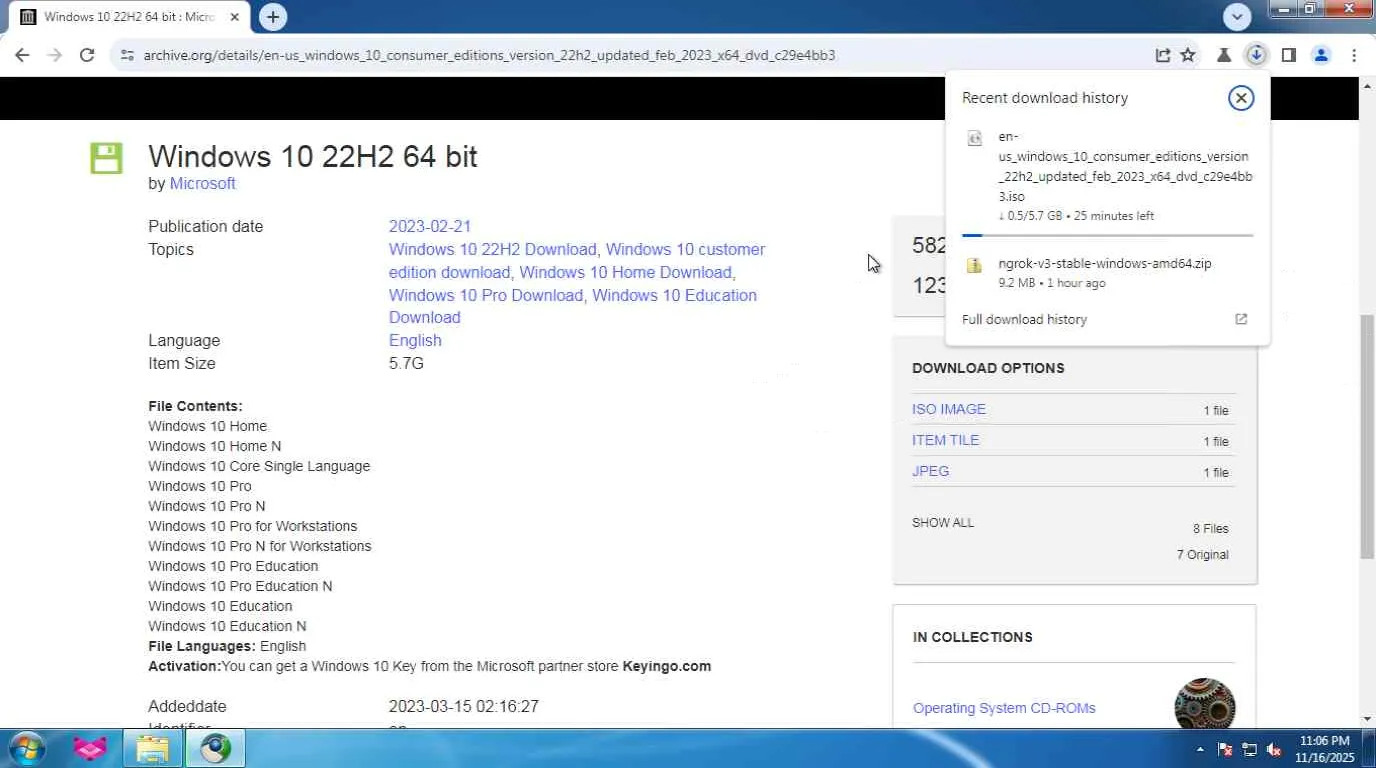The height and width of the screenshot is (768, 1376).
Task: Click the '2023-03-15 02:16:27' added date
Action: tap(464, 707)
